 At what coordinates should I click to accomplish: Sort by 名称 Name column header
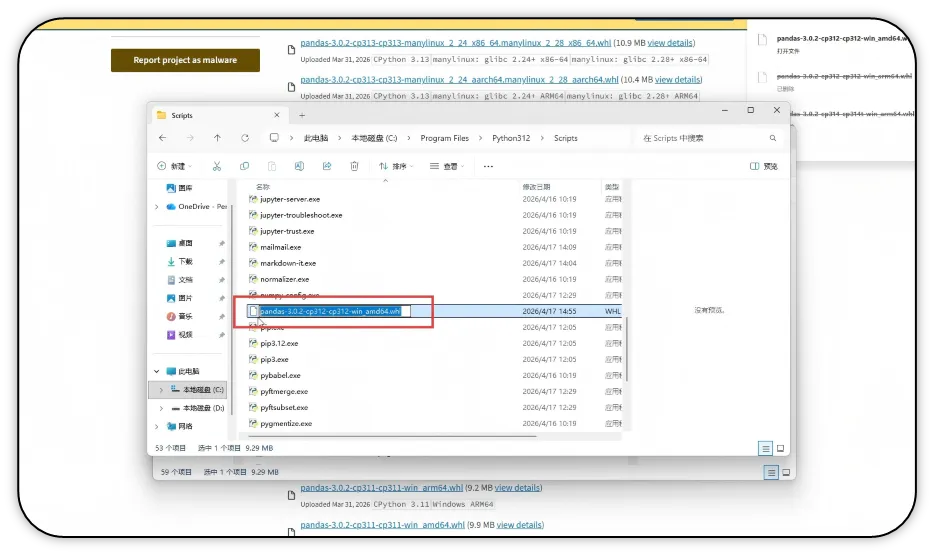point(263,186)
